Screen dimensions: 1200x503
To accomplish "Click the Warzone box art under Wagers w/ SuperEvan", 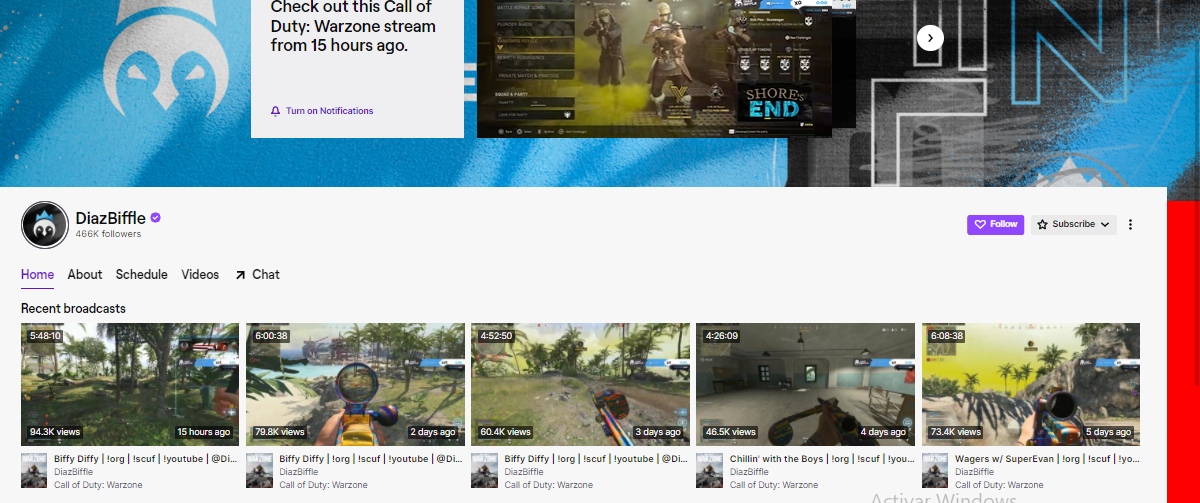I will click(x=934, y=471).
